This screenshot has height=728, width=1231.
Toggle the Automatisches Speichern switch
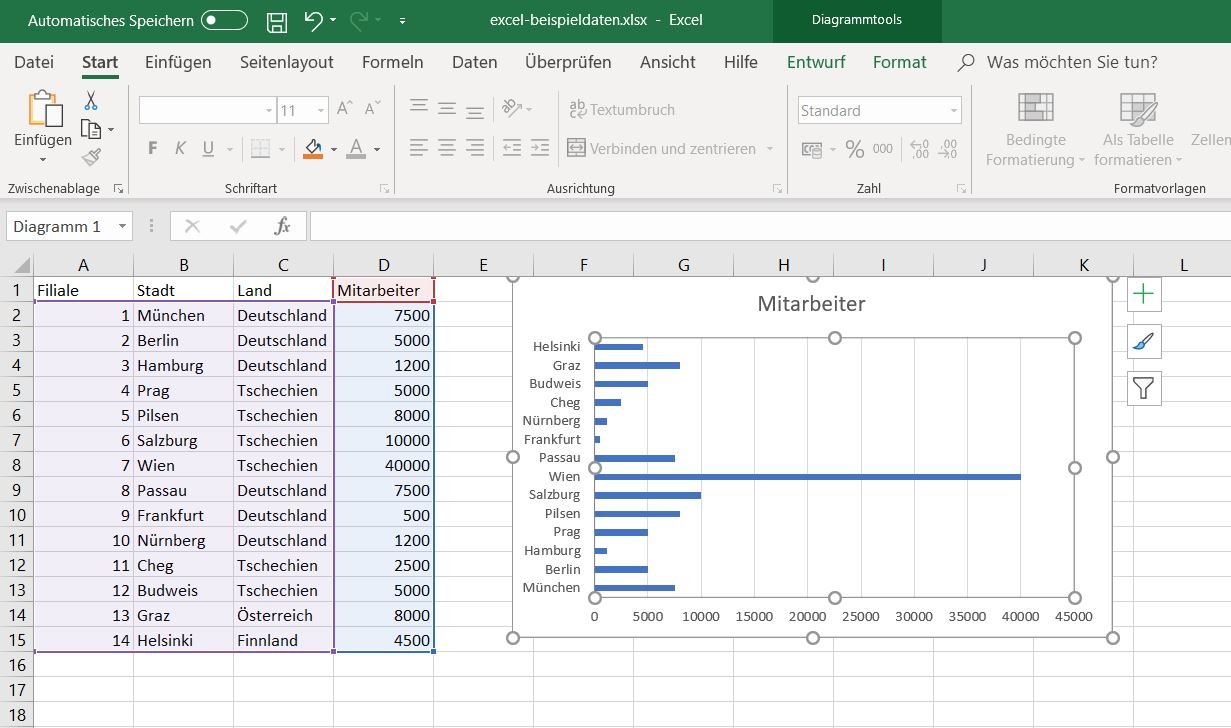click(x=224, y=20)
